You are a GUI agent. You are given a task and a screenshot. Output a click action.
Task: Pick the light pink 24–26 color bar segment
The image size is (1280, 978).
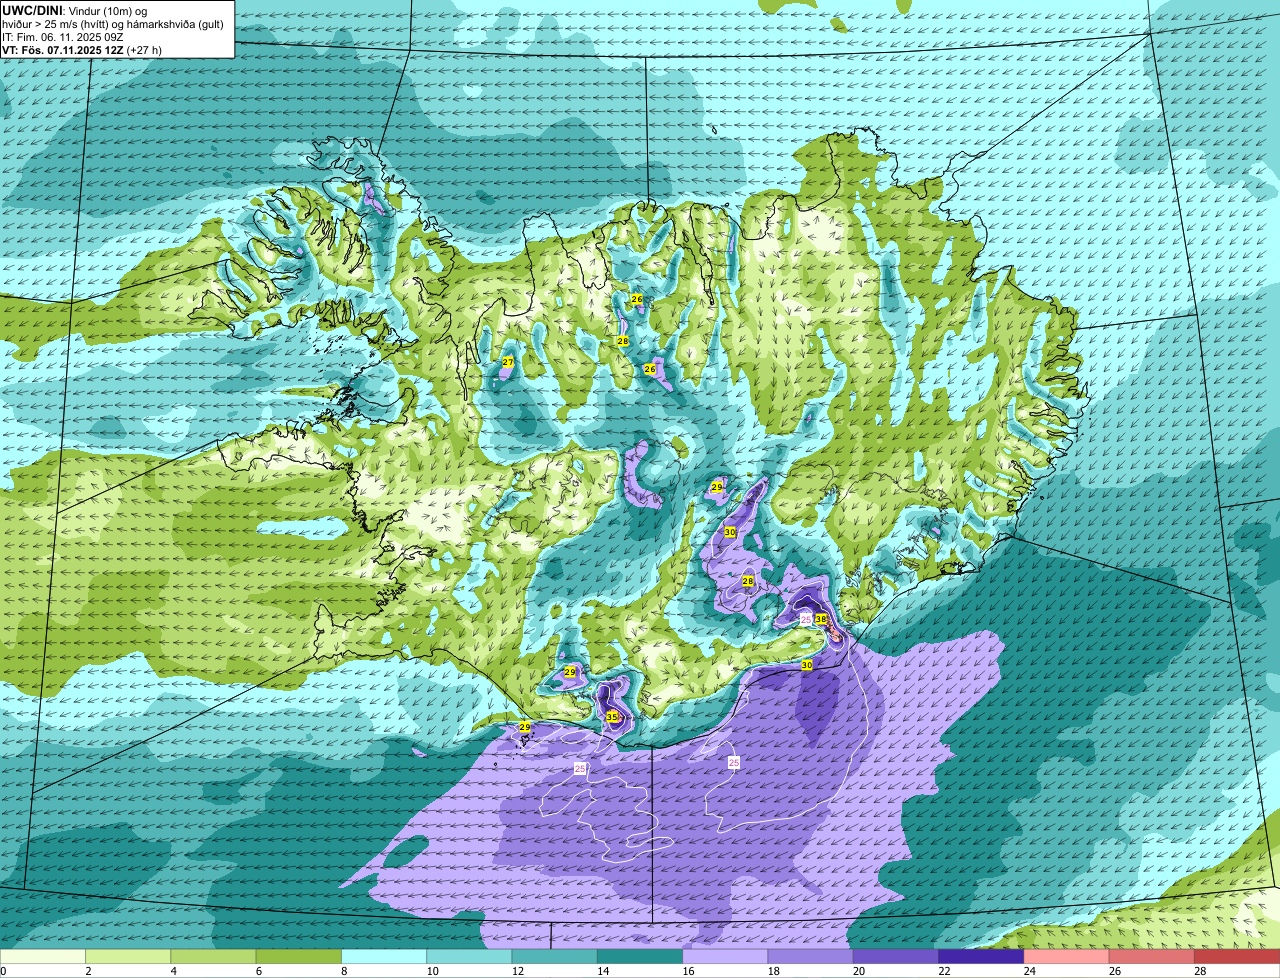[x=1066, y=957]
